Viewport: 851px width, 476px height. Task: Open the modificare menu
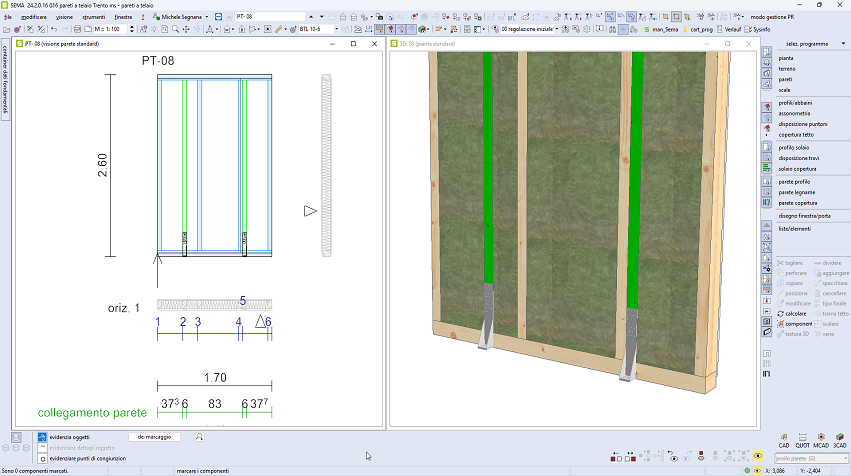pos(32,17)
